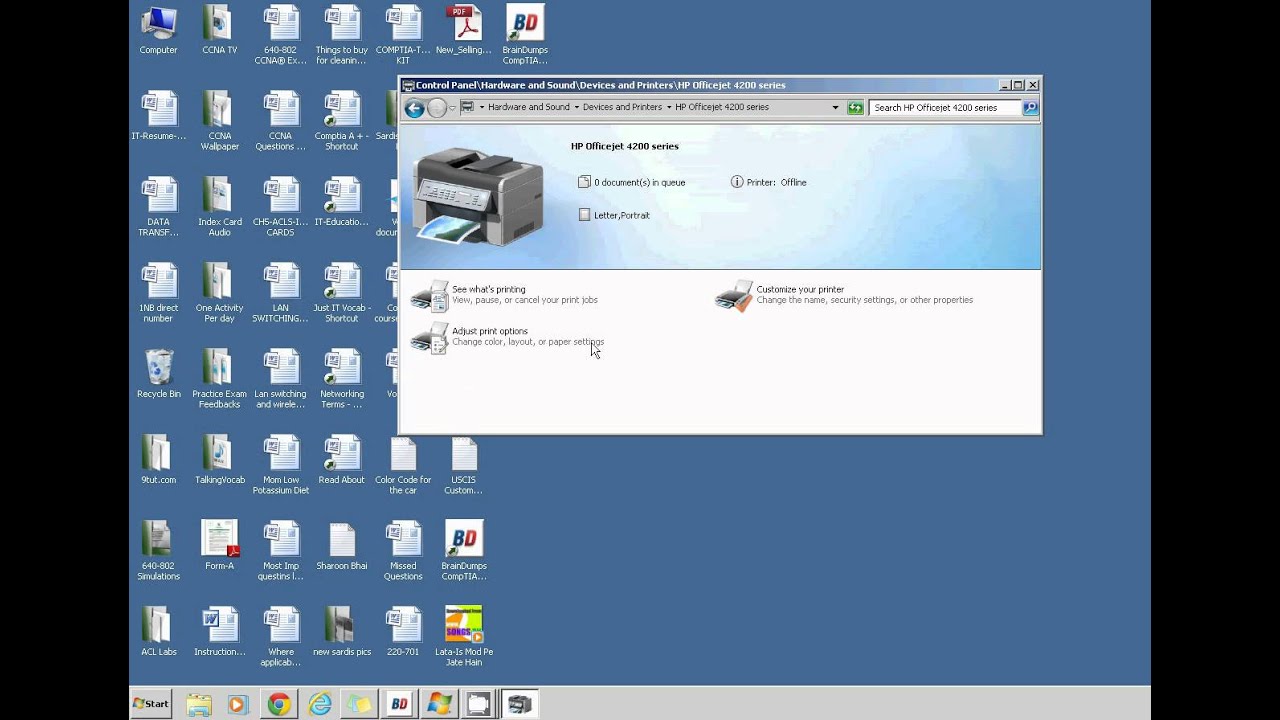Open Adjust print options link

pos(490,331)
